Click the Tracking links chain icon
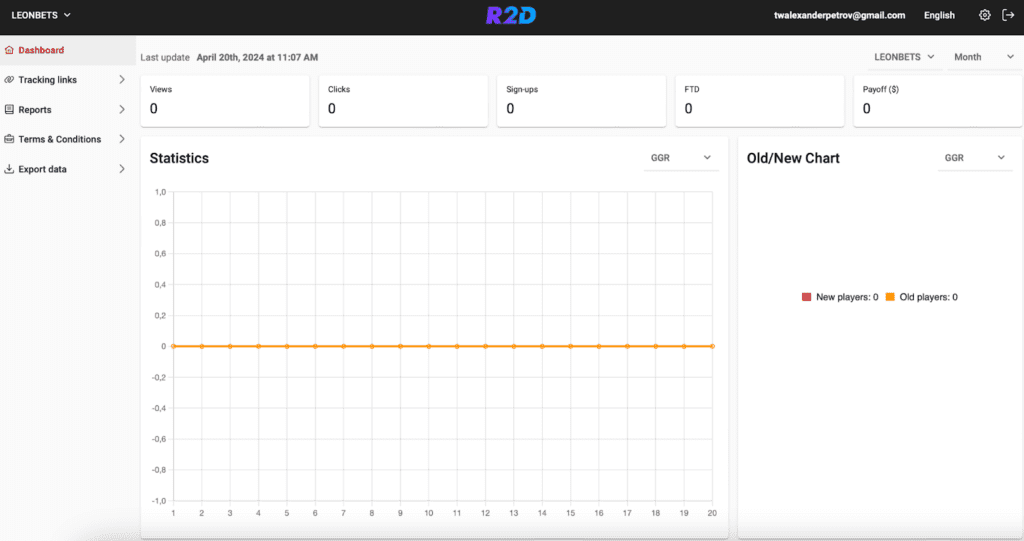Screen dimensions: 1024x541 9,80
